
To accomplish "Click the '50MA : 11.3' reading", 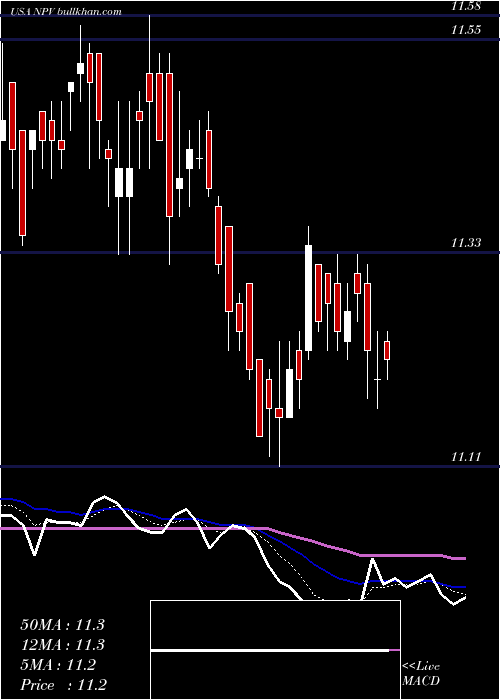I will pos(62,625).
